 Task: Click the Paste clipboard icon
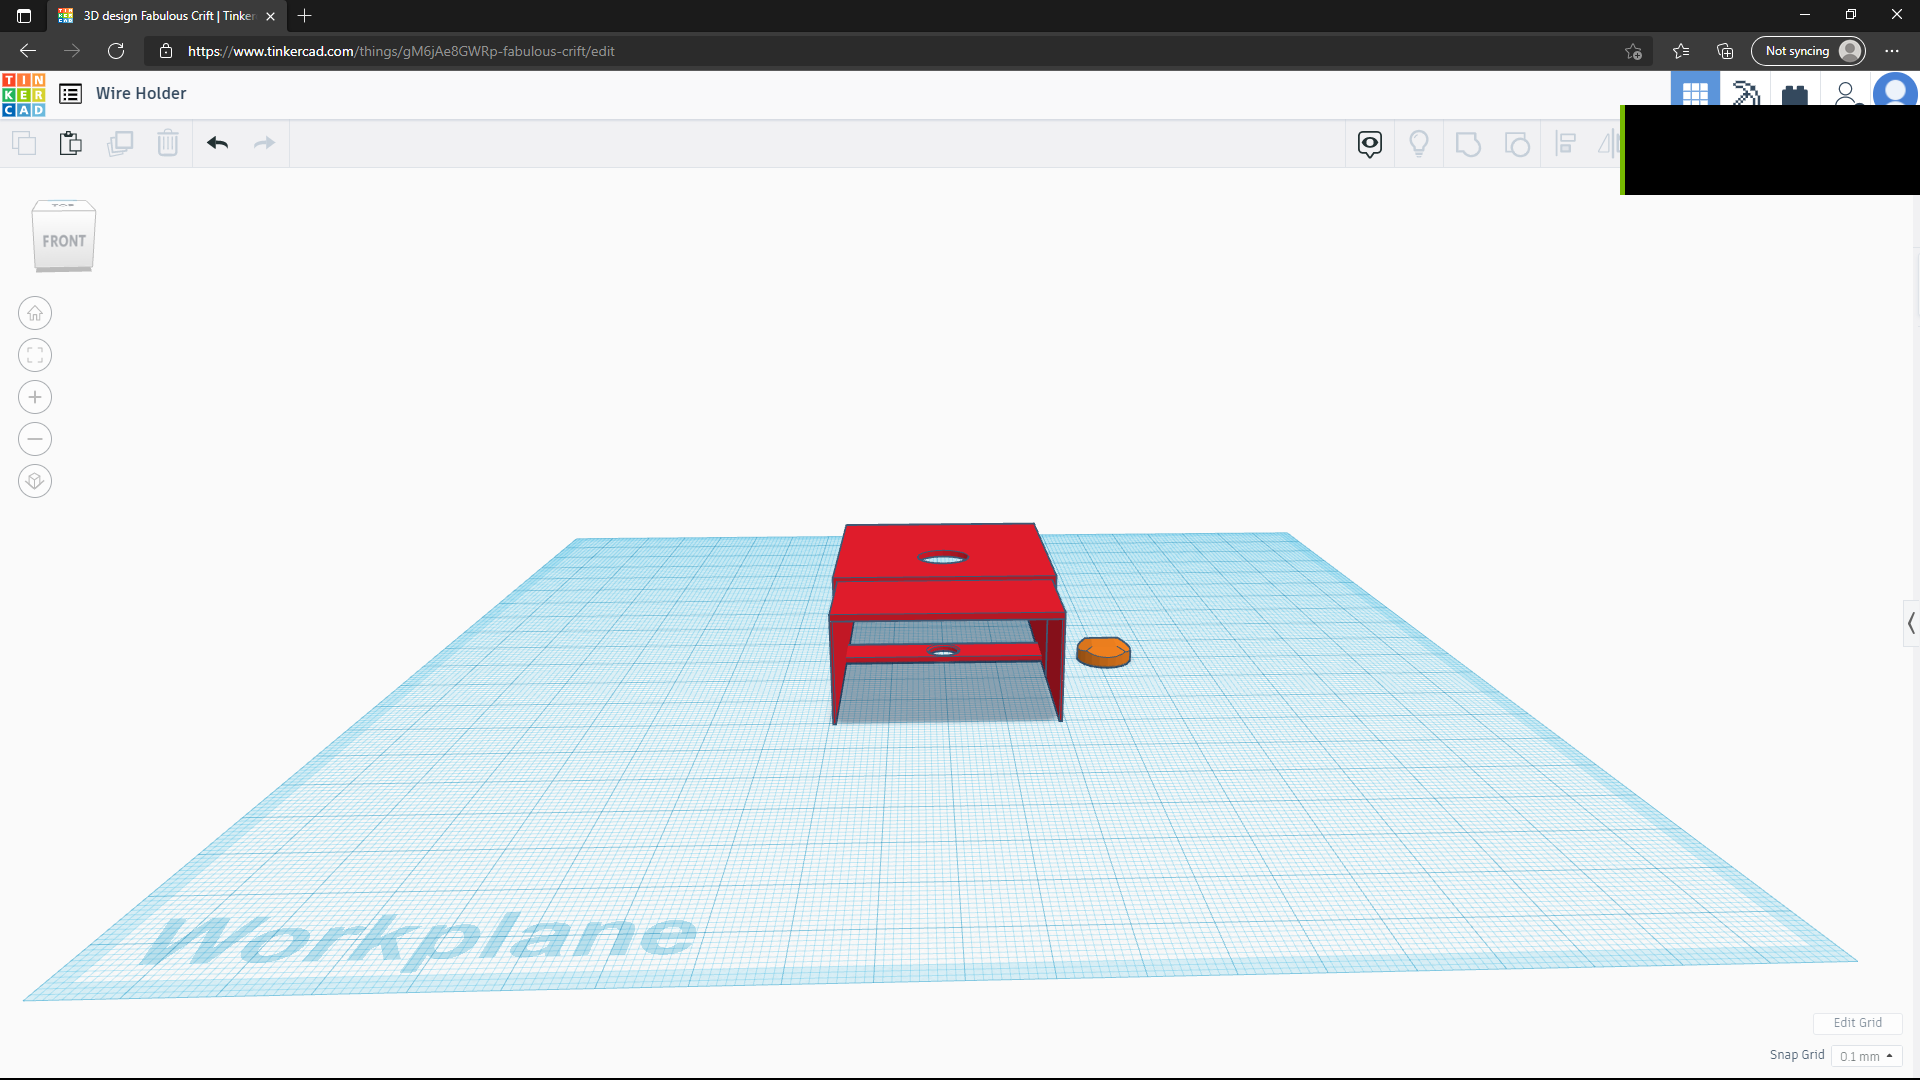click(x=71, y=143)
